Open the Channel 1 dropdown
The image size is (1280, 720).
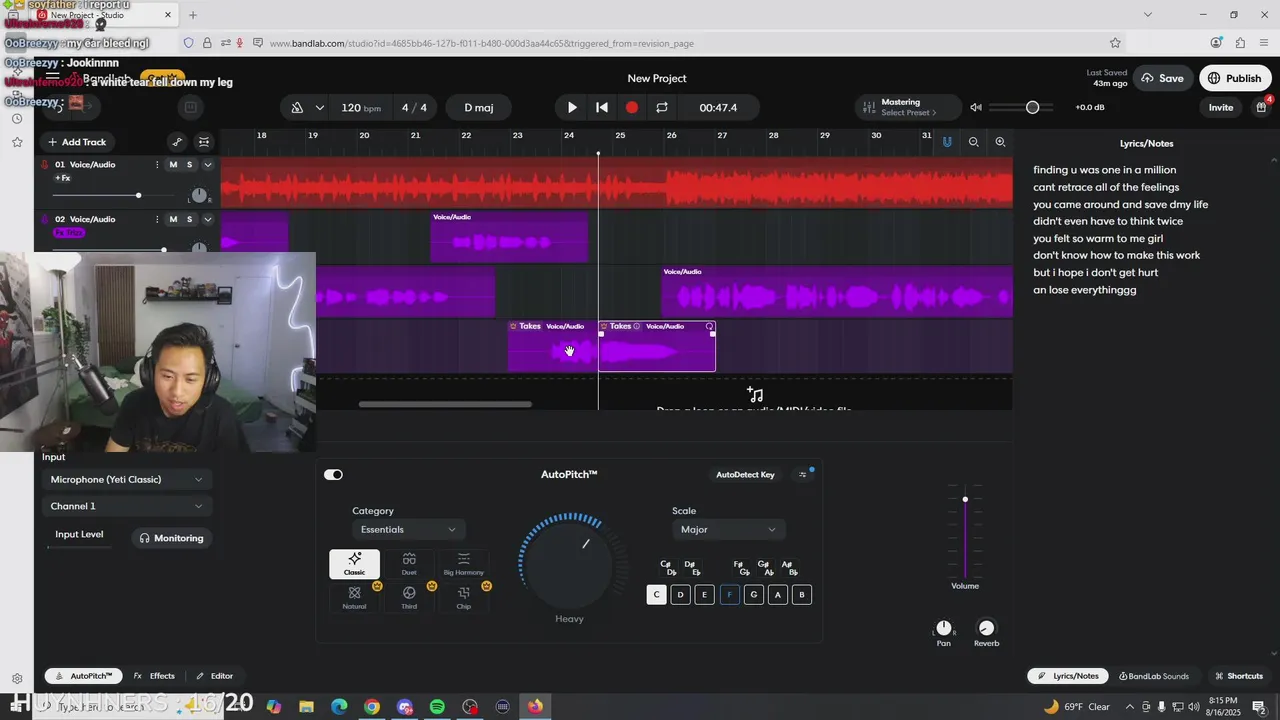click(127, 507)
